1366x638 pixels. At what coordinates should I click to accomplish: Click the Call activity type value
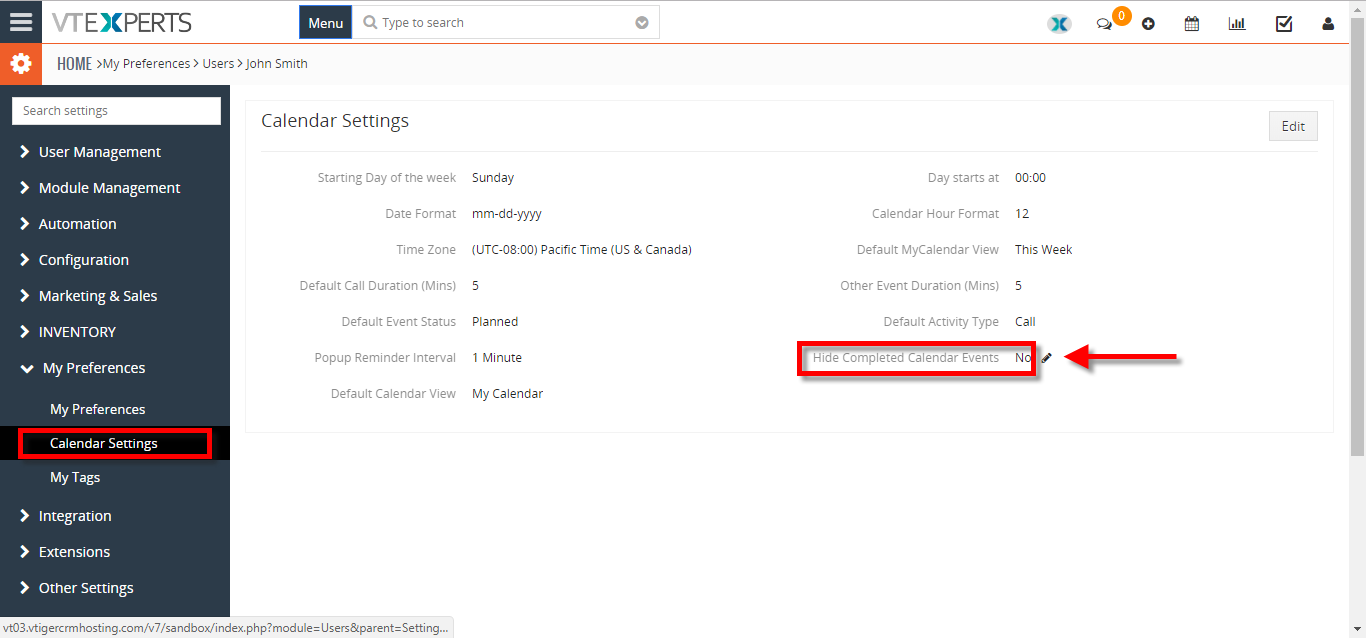pyautogui.click(x=1025, y=322)
